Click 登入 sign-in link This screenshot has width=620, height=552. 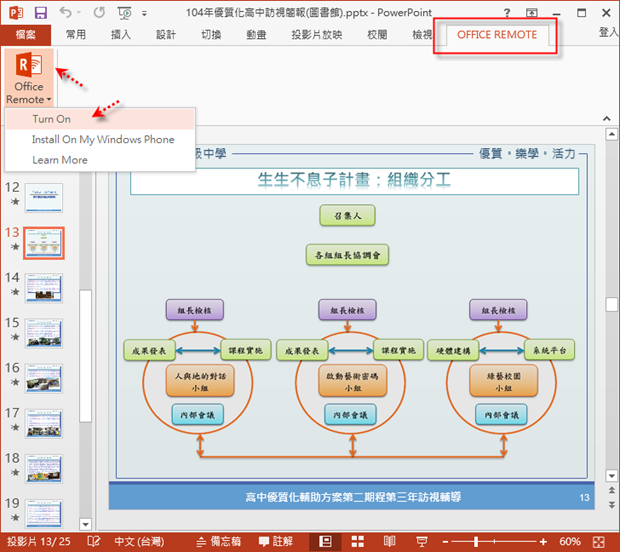pyautogui.click(x=609, y=32)
